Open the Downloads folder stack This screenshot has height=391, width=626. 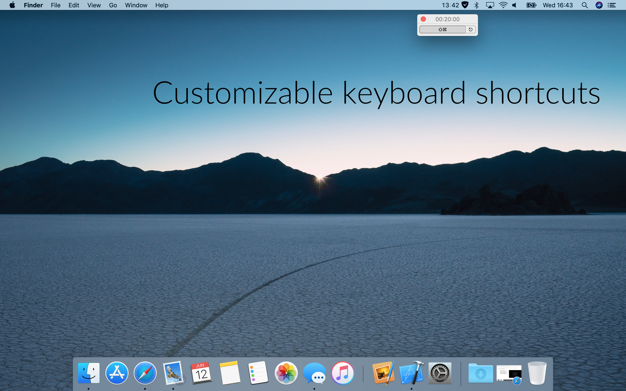click(480, 373)
